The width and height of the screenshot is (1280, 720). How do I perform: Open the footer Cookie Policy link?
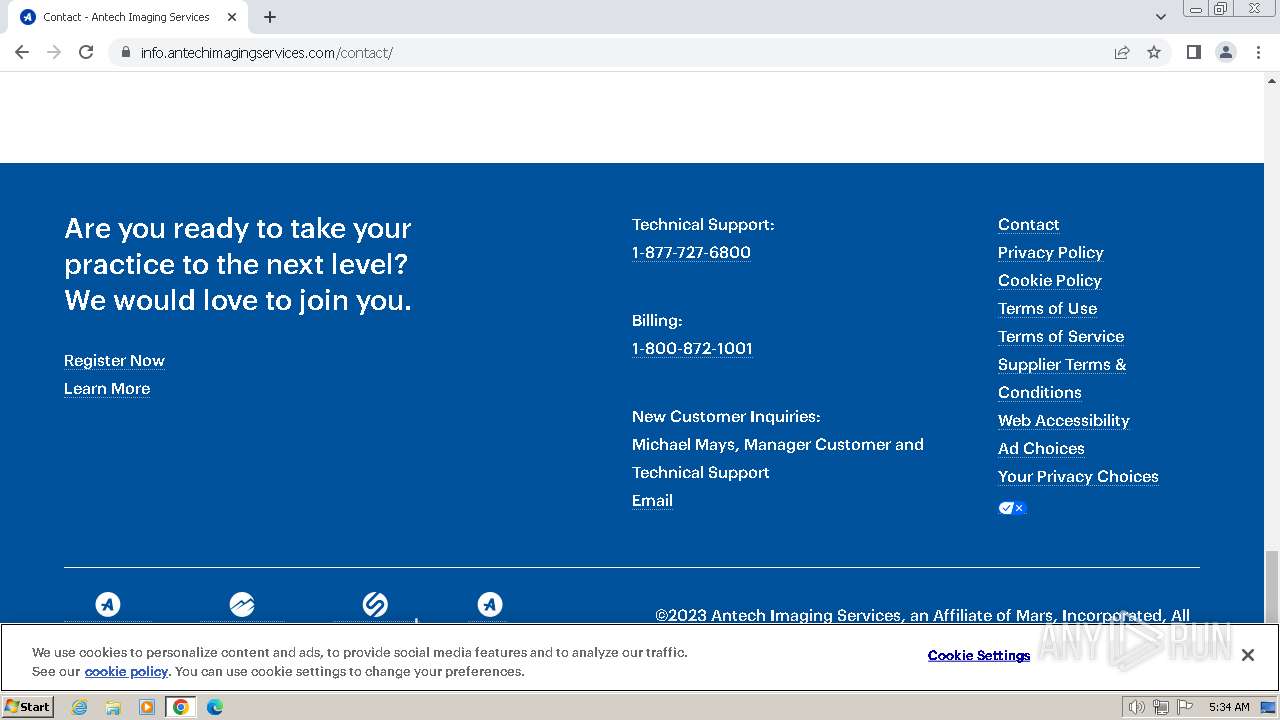(x=1050, y=281)
